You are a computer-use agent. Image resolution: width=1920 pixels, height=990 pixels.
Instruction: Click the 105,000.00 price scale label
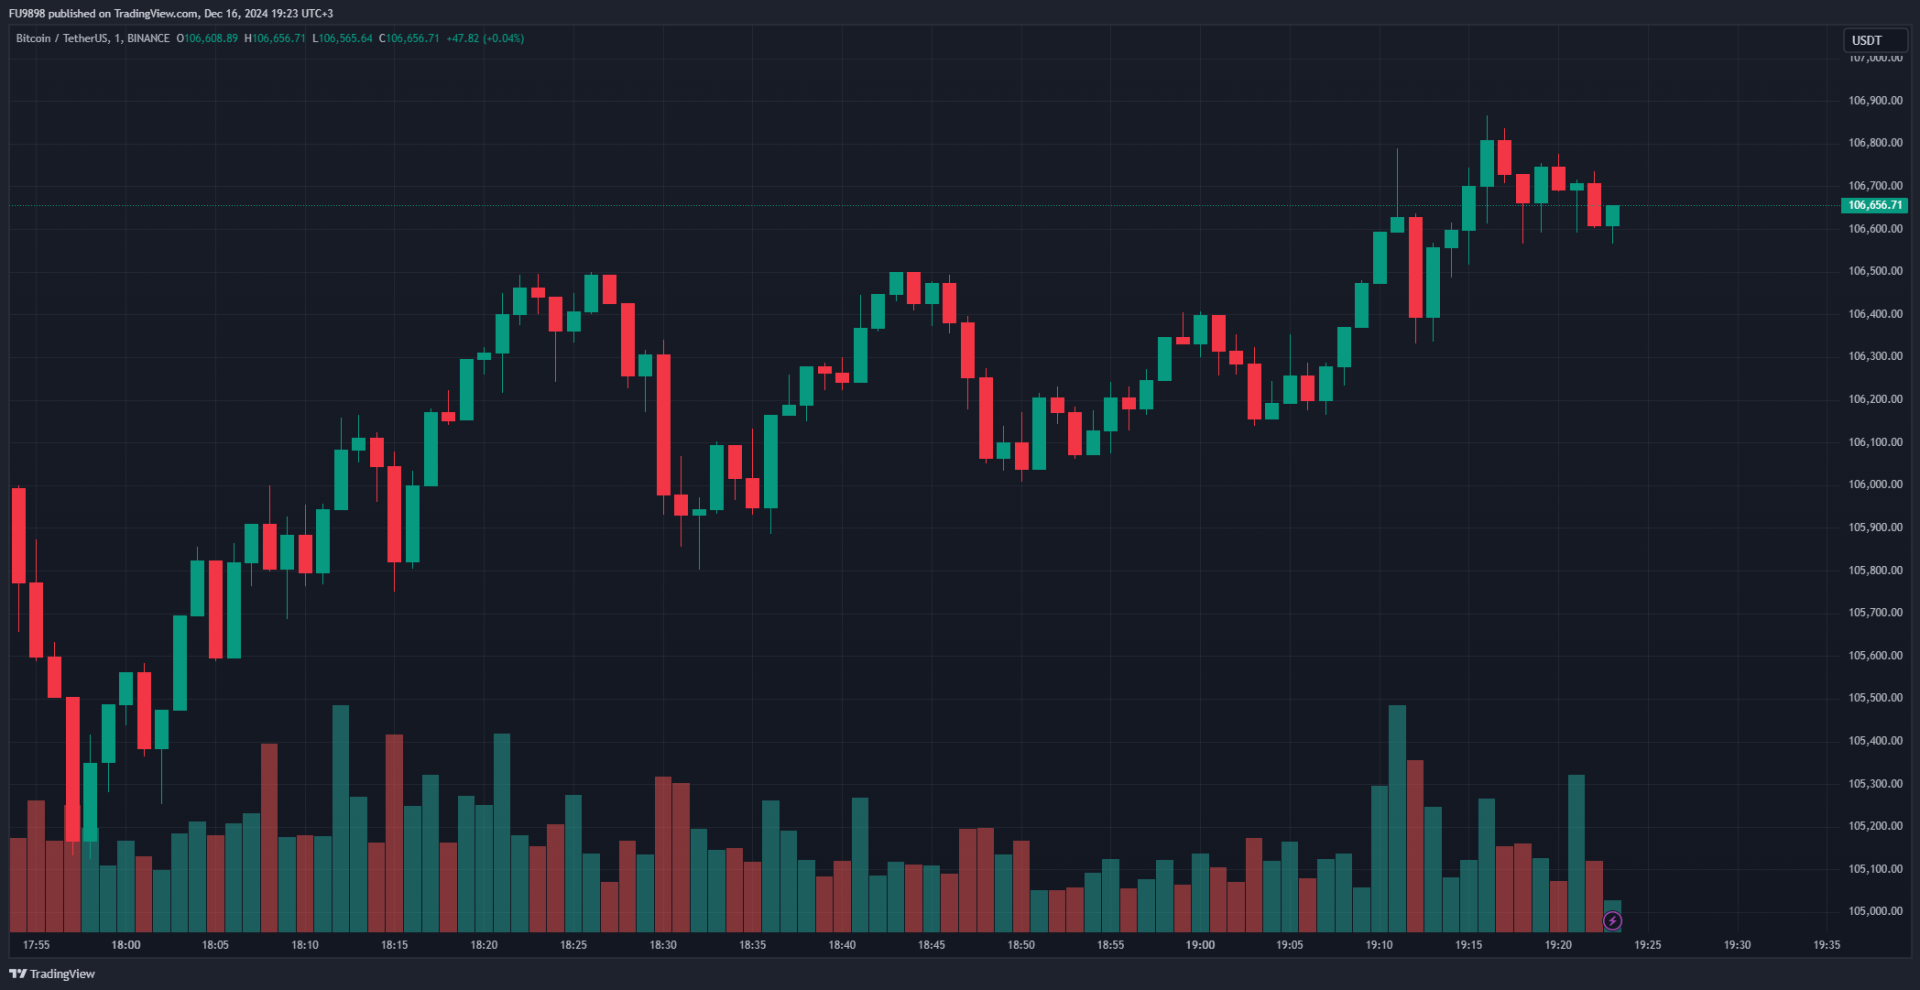1875,911
